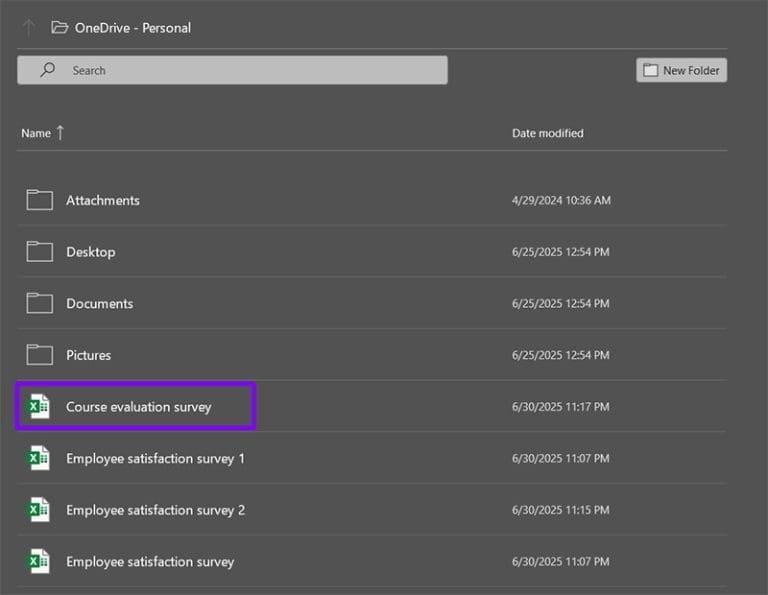The height and width of the screenshot is (595, 768).
Task: Click the OneDrive open folder icon
Action: pyautogui.click(x=60, y=28)
